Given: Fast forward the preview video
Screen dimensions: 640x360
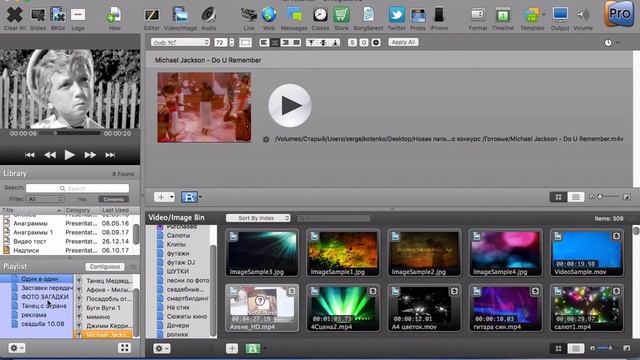Looking at the screenshot, I should tap(90, 155).
